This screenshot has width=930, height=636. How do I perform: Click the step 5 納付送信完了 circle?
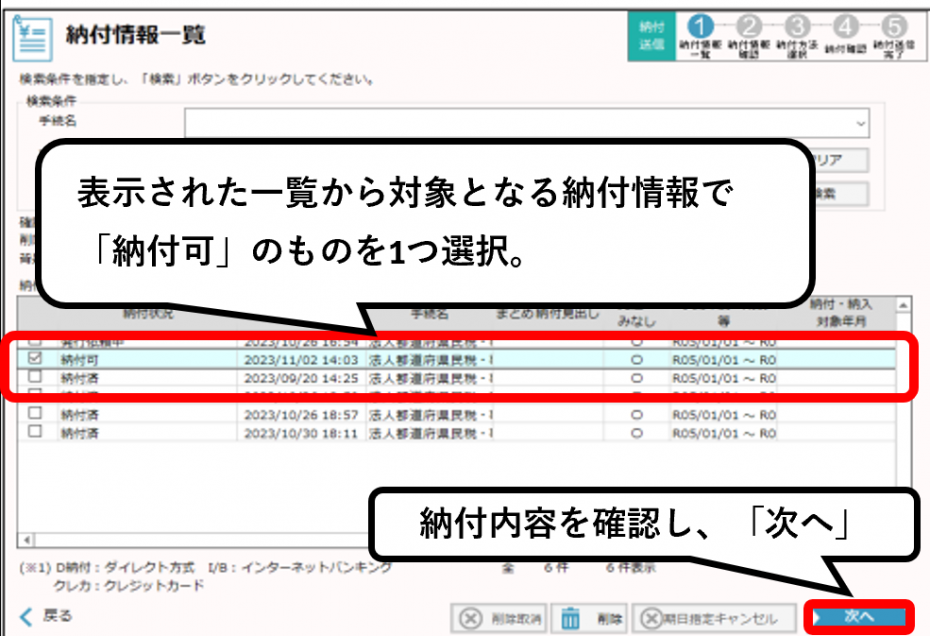pos(893,26)
